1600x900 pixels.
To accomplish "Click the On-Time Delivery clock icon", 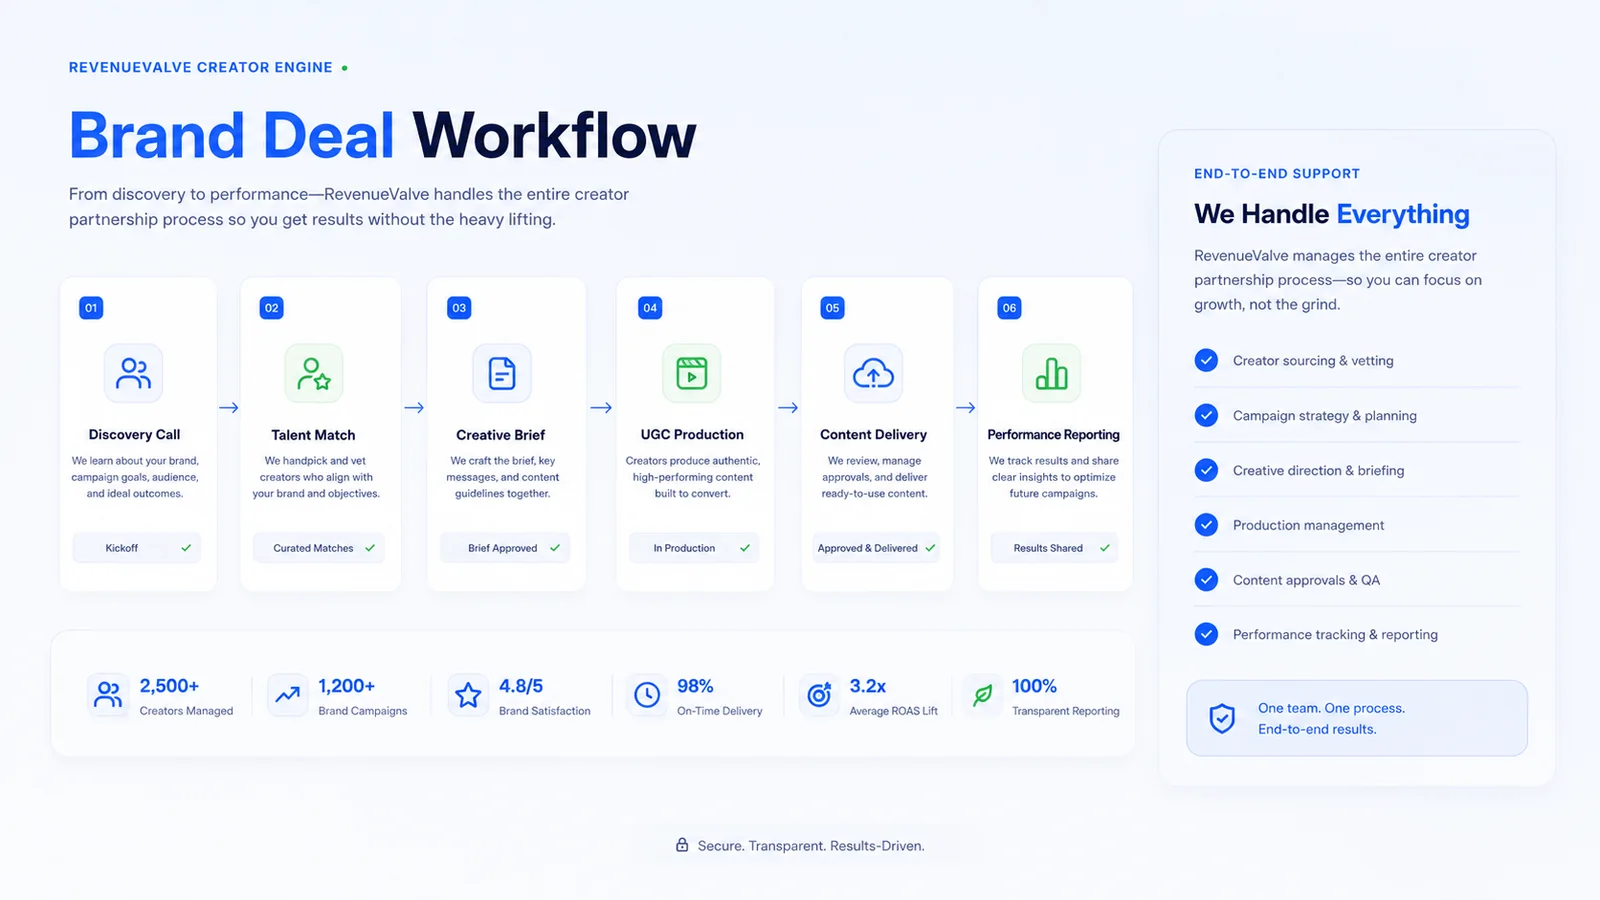I will [647, 694].
